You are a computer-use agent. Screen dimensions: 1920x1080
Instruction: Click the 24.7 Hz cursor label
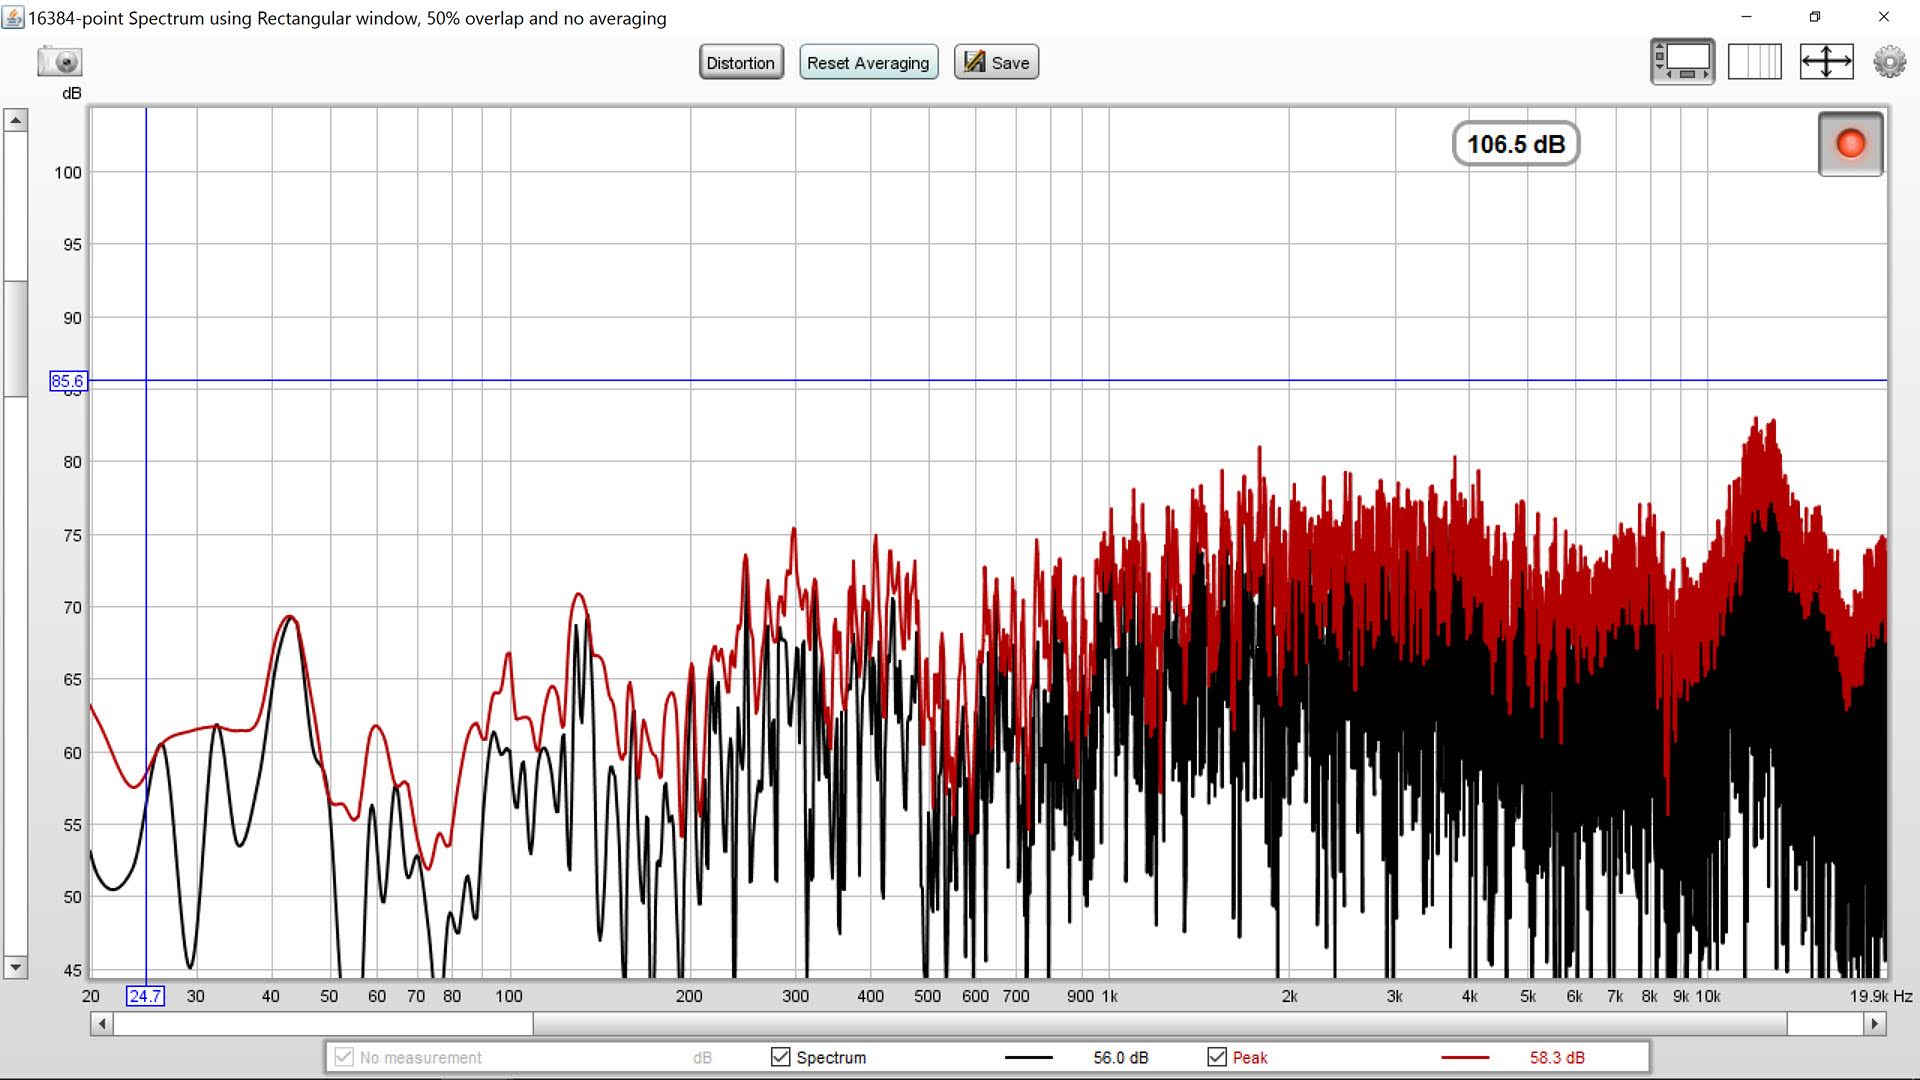[x=145, y=996]
